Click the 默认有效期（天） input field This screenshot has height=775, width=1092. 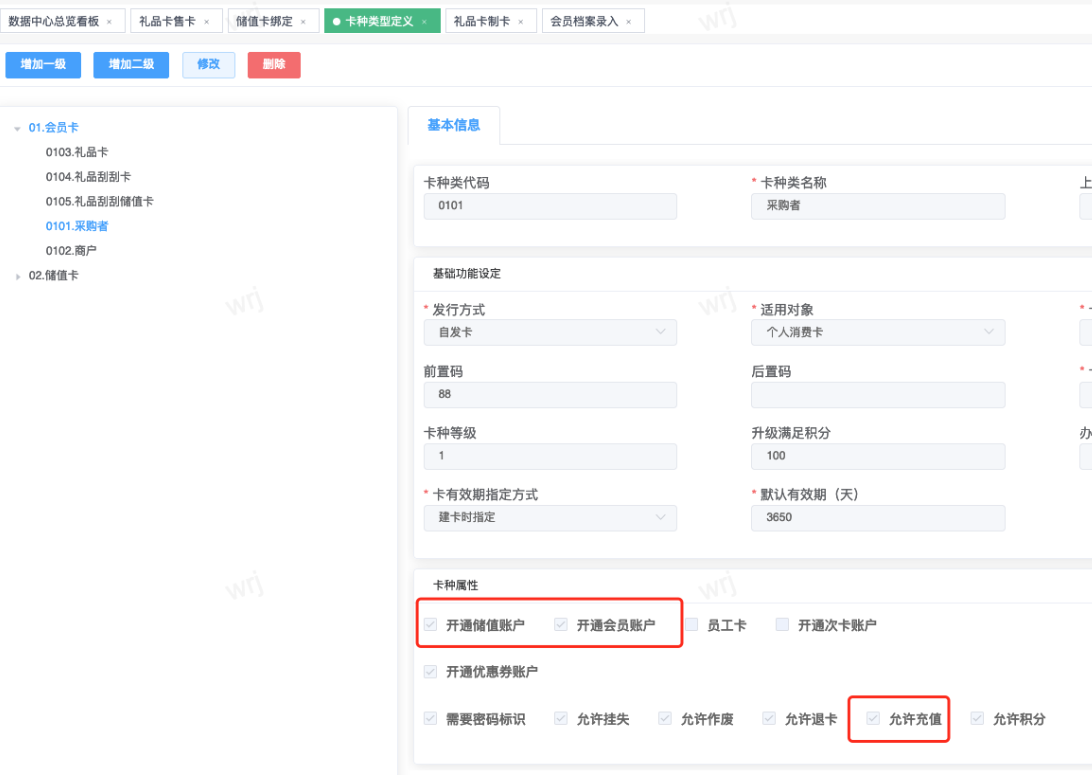[877, 517]
